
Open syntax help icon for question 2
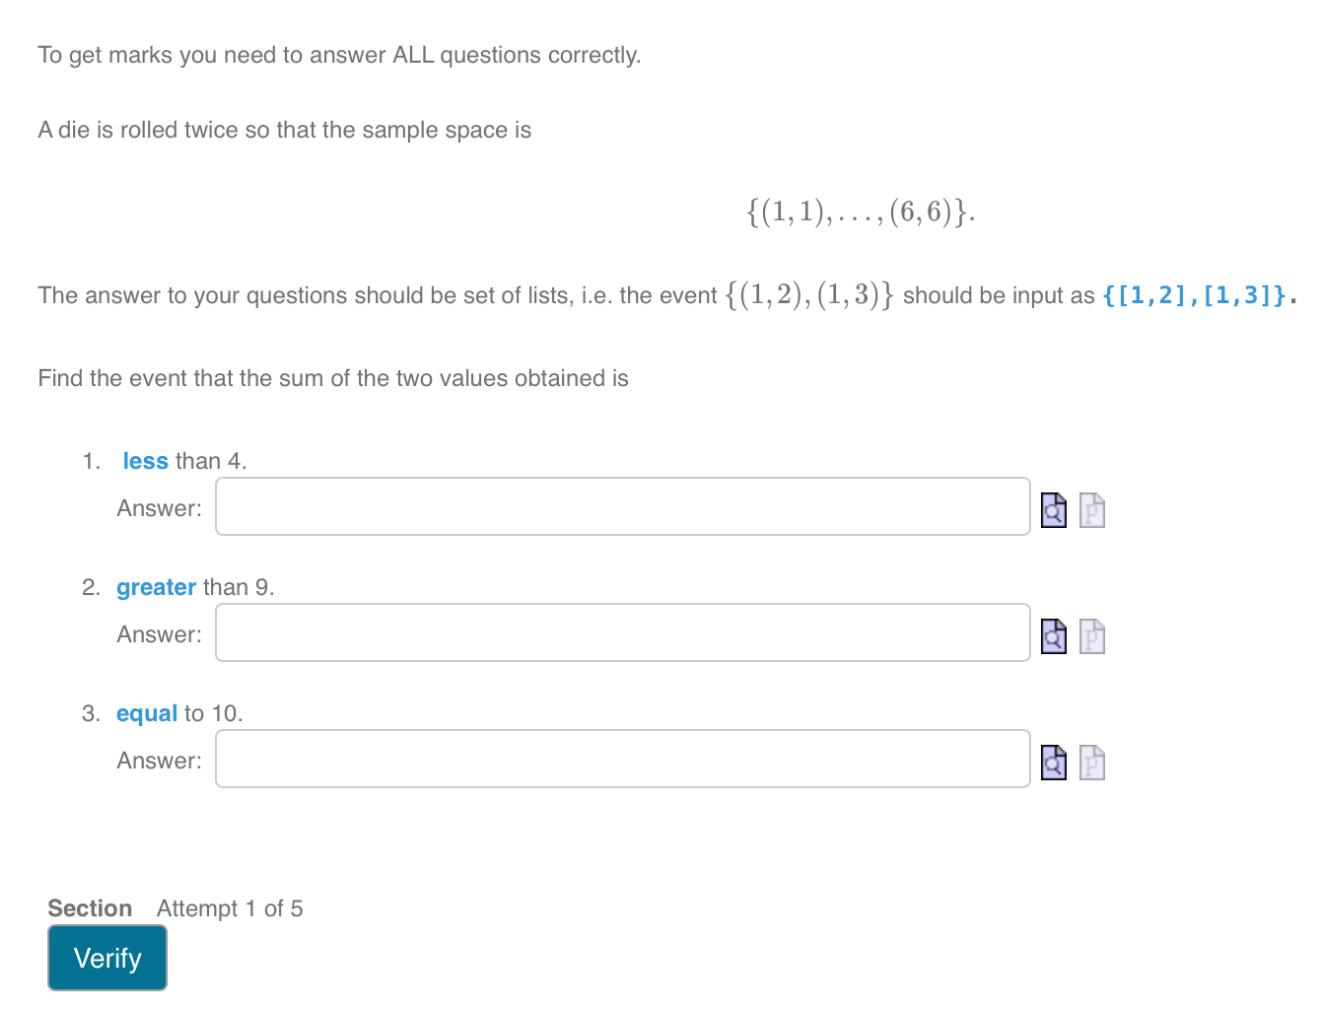(x=1092, y=634)
